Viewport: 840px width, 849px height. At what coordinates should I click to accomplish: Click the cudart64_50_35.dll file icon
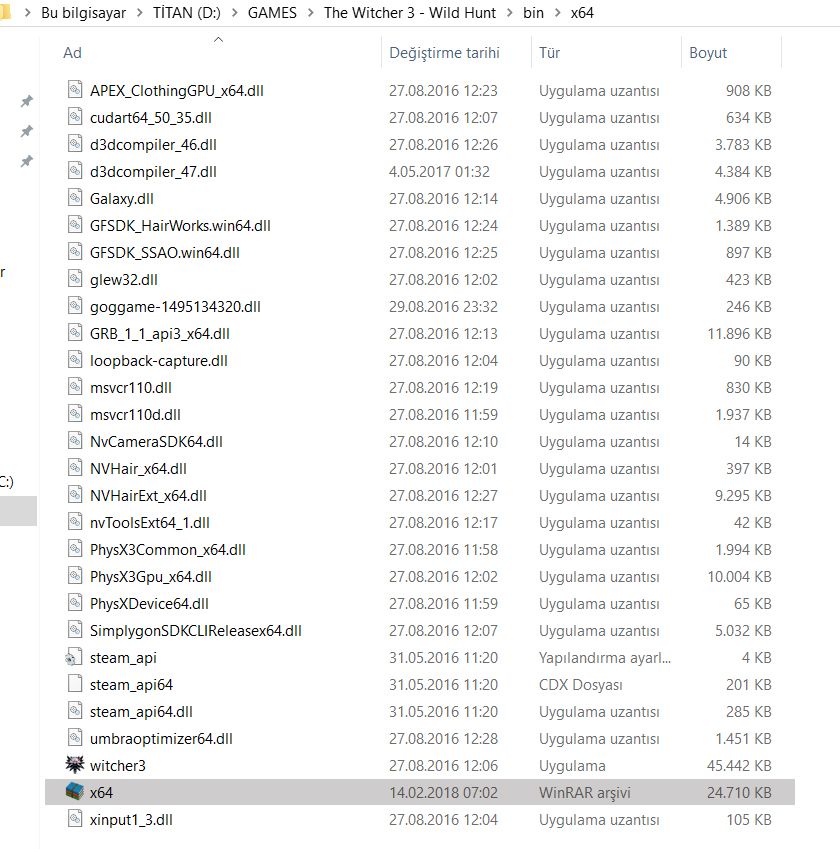(75, 116)
